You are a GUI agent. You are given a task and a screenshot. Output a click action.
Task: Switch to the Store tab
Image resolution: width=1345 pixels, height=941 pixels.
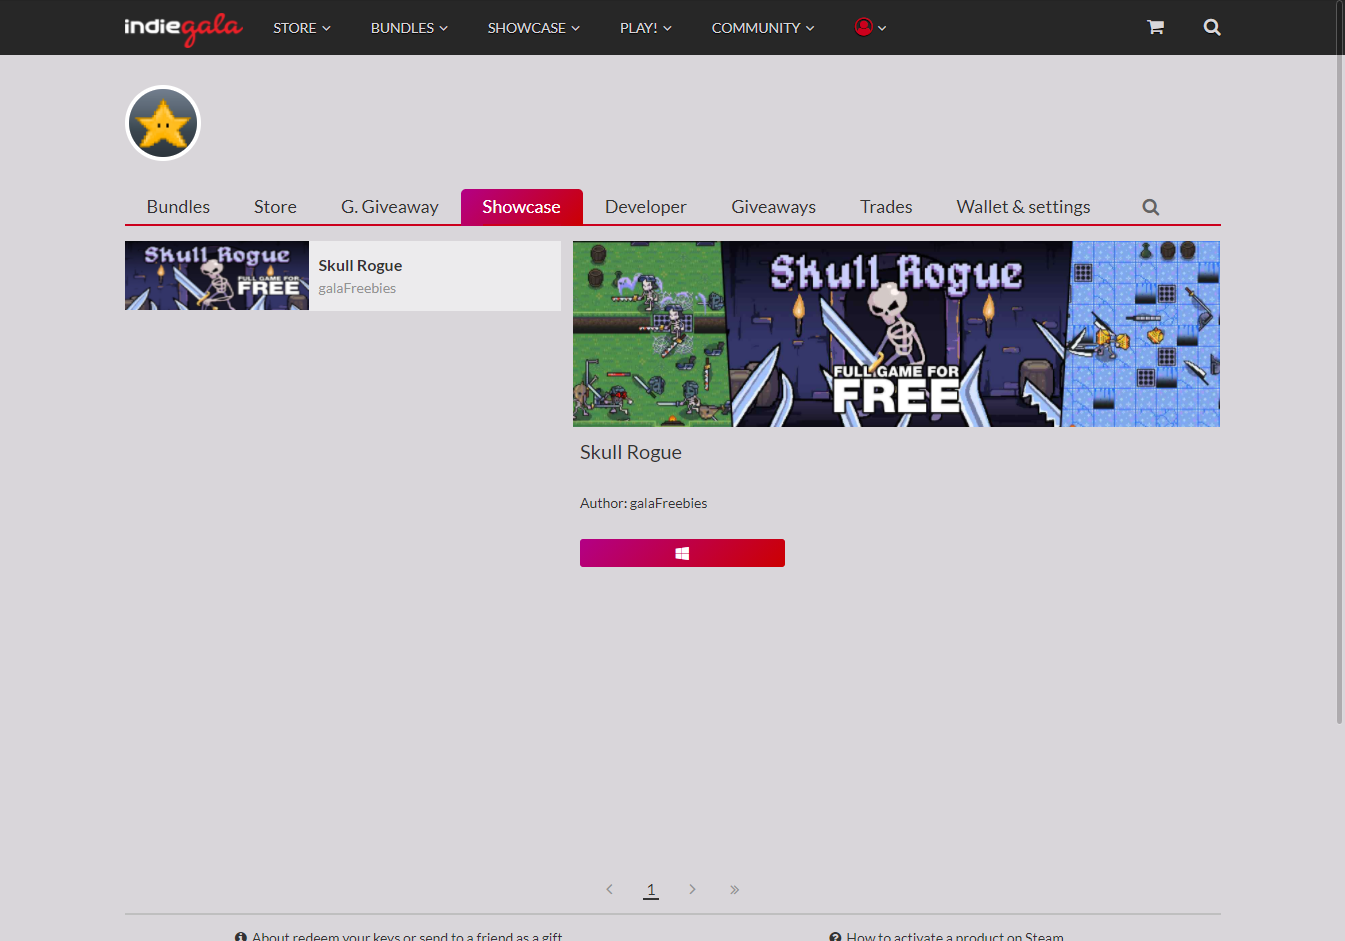275,207
